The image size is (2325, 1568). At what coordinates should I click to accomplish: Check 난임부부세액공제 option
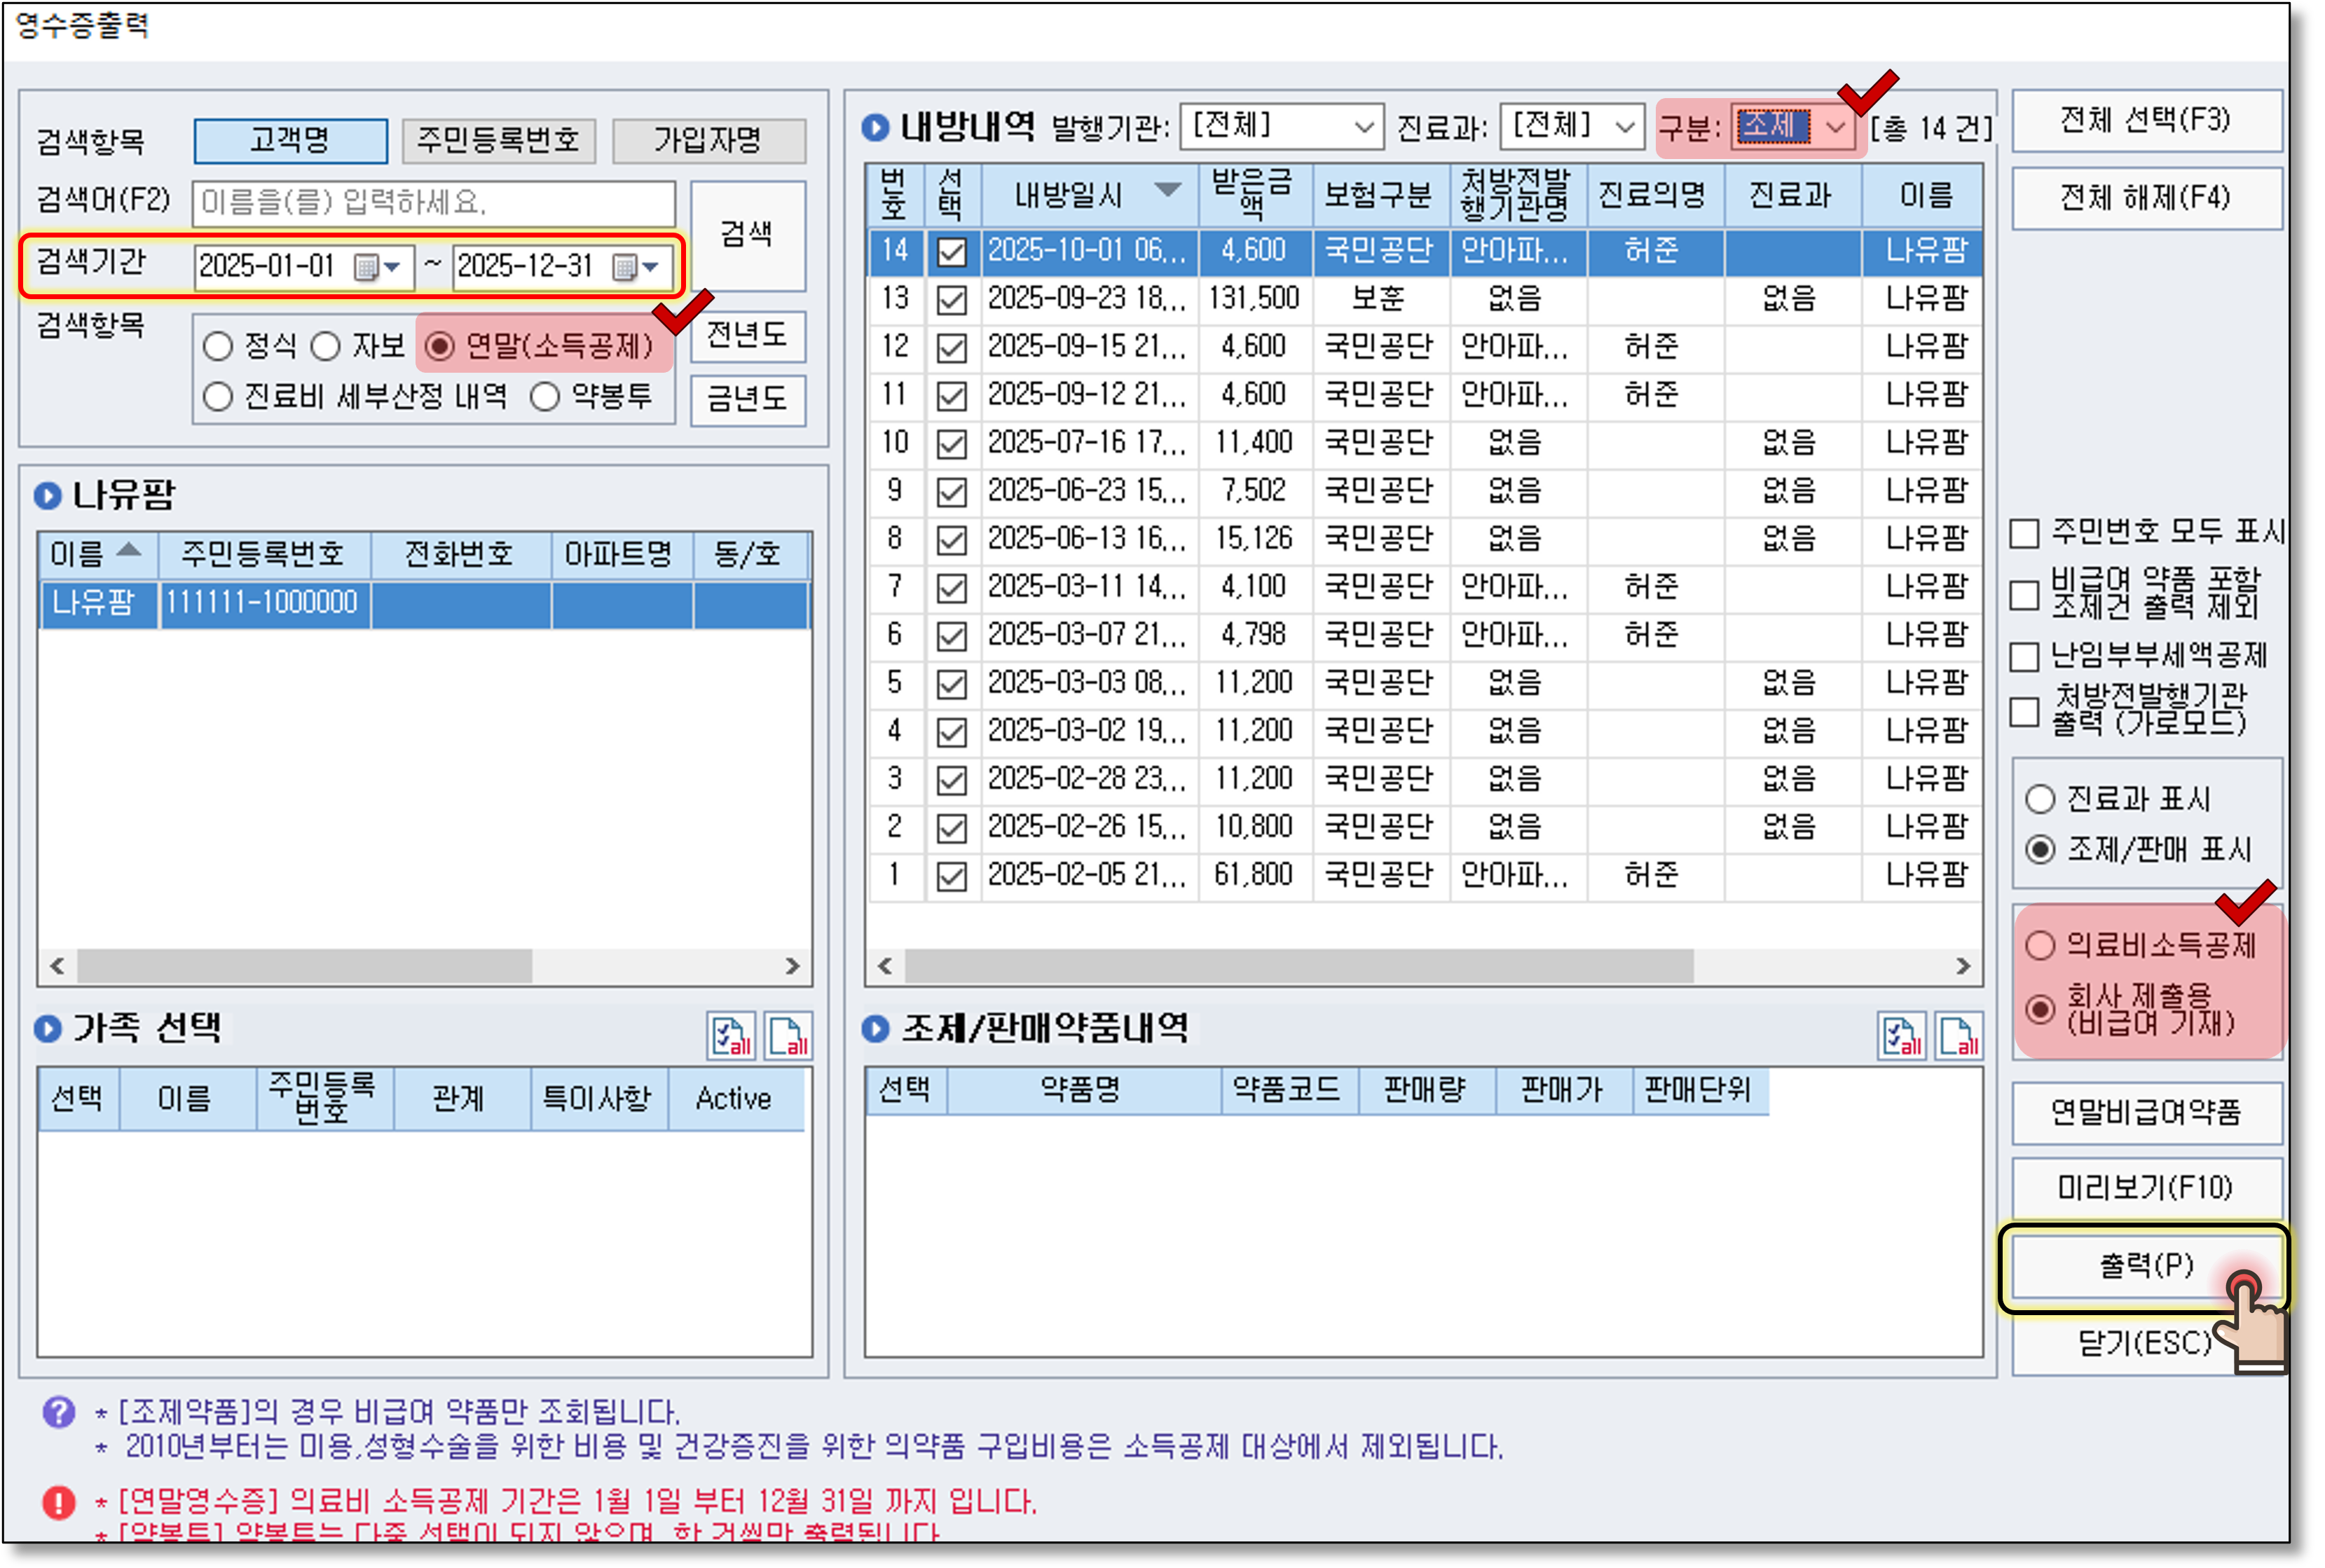[2025, 657]
